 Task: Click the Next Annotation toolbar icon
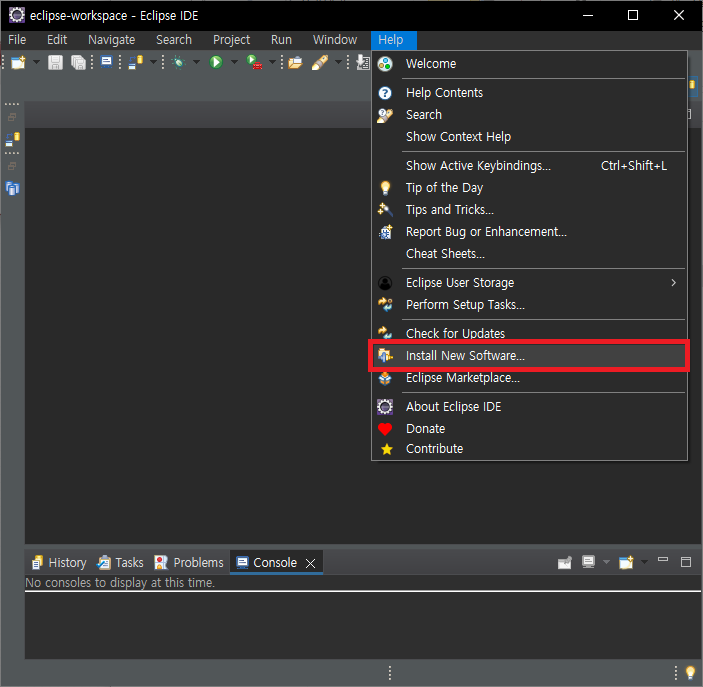coord(363,62)
